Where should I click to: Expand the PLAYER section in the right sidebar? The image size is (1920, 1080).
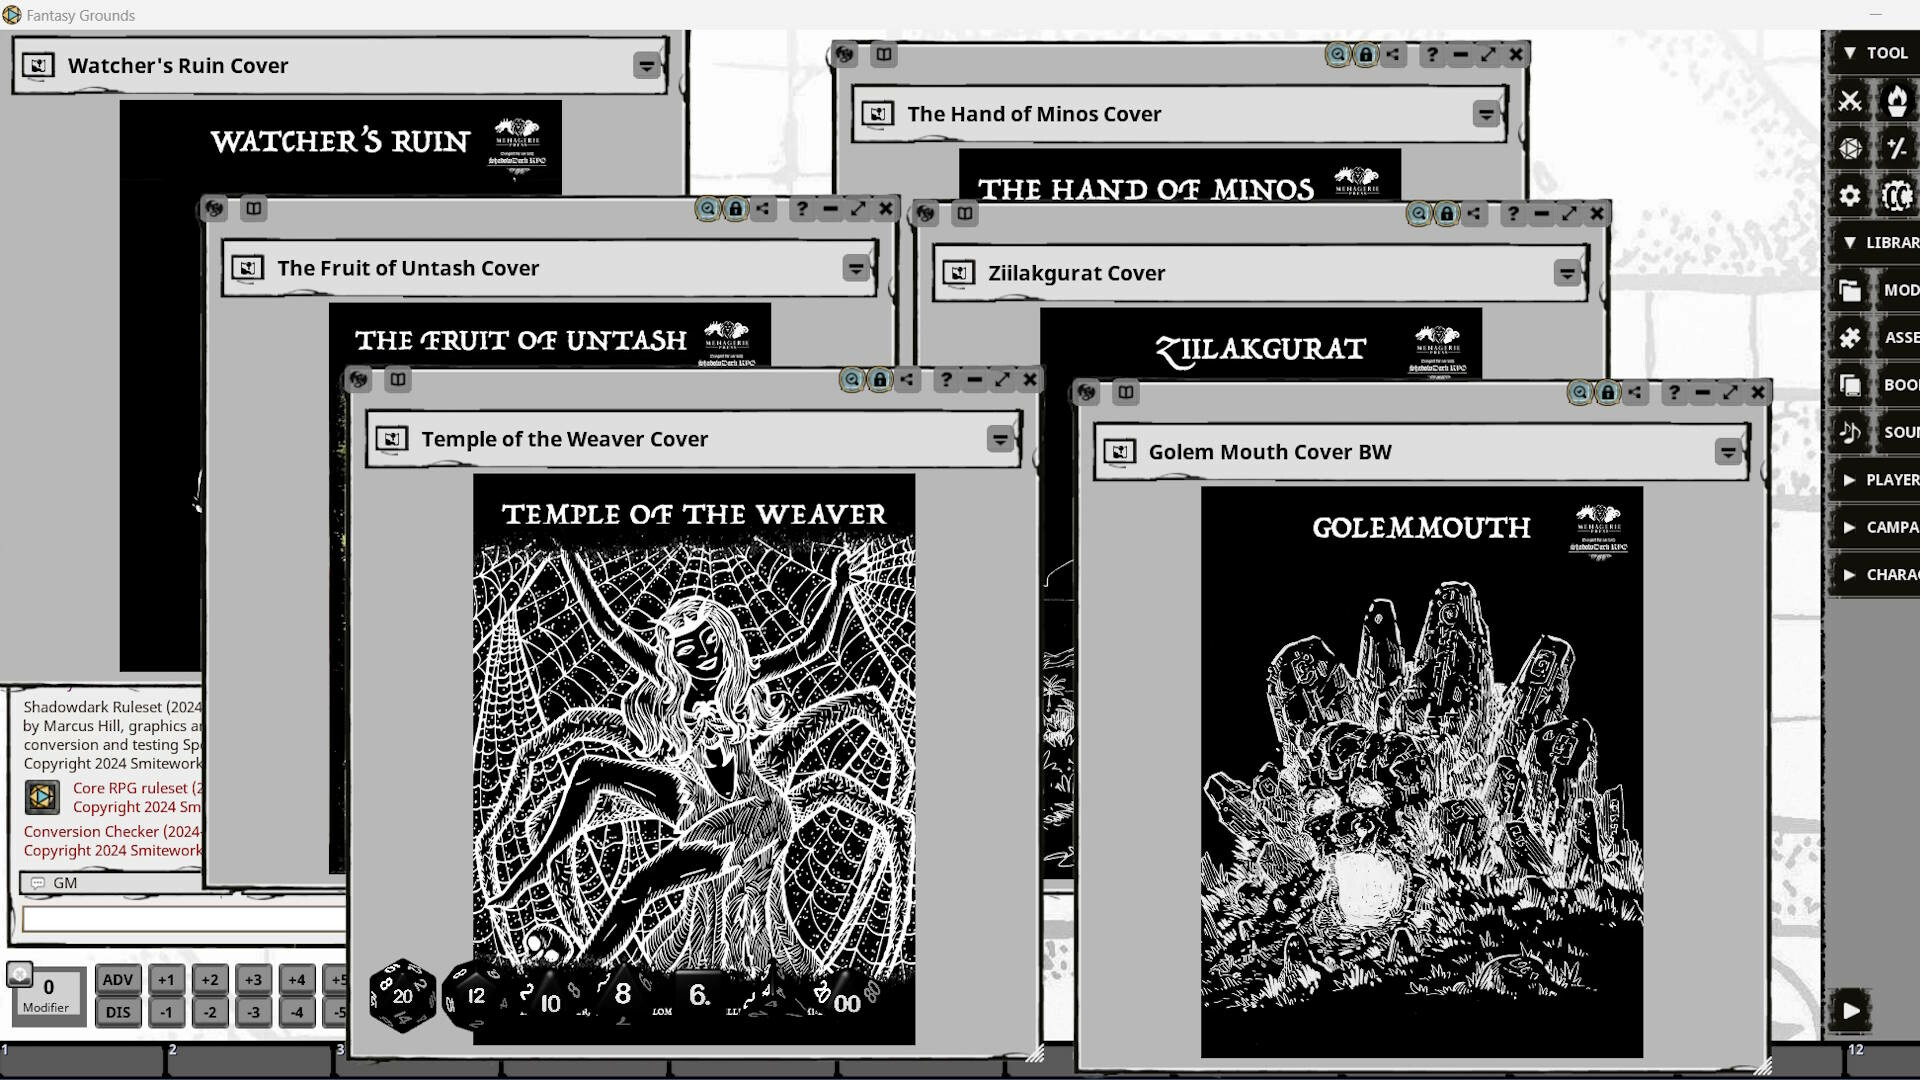[x=1851, y=480]
